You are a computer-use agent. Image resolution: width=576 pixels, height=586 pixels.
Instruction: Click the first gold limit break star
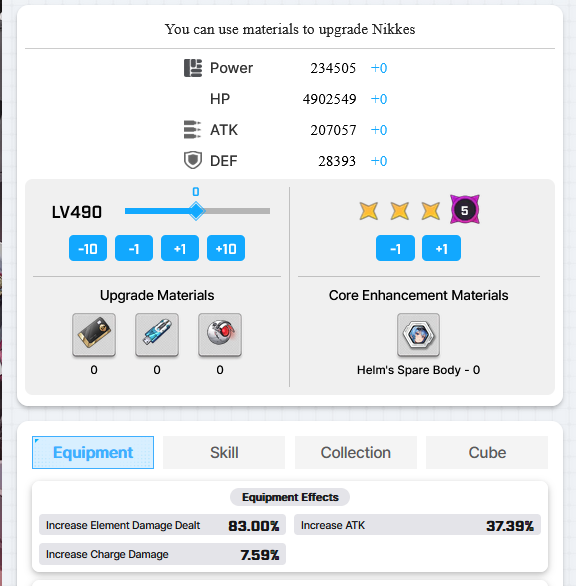[x=369, y=210]
